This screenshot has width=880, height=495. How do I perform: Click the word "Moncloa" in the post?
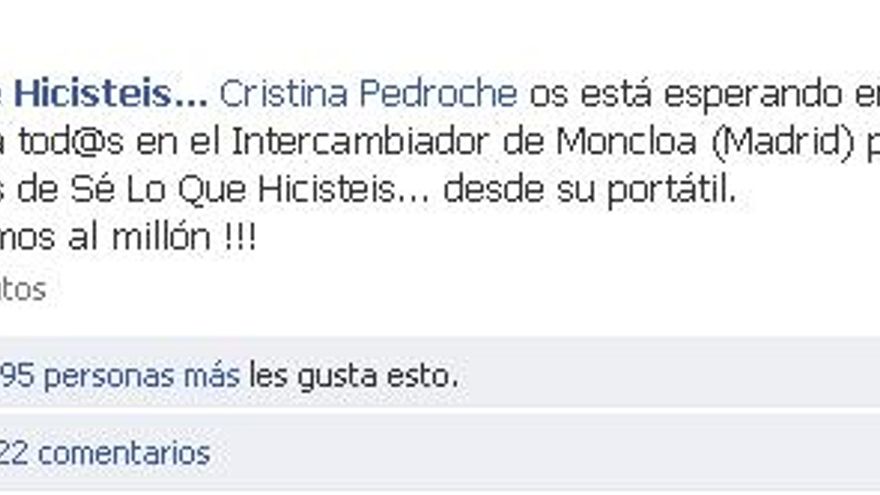click(x=626, y=141)
